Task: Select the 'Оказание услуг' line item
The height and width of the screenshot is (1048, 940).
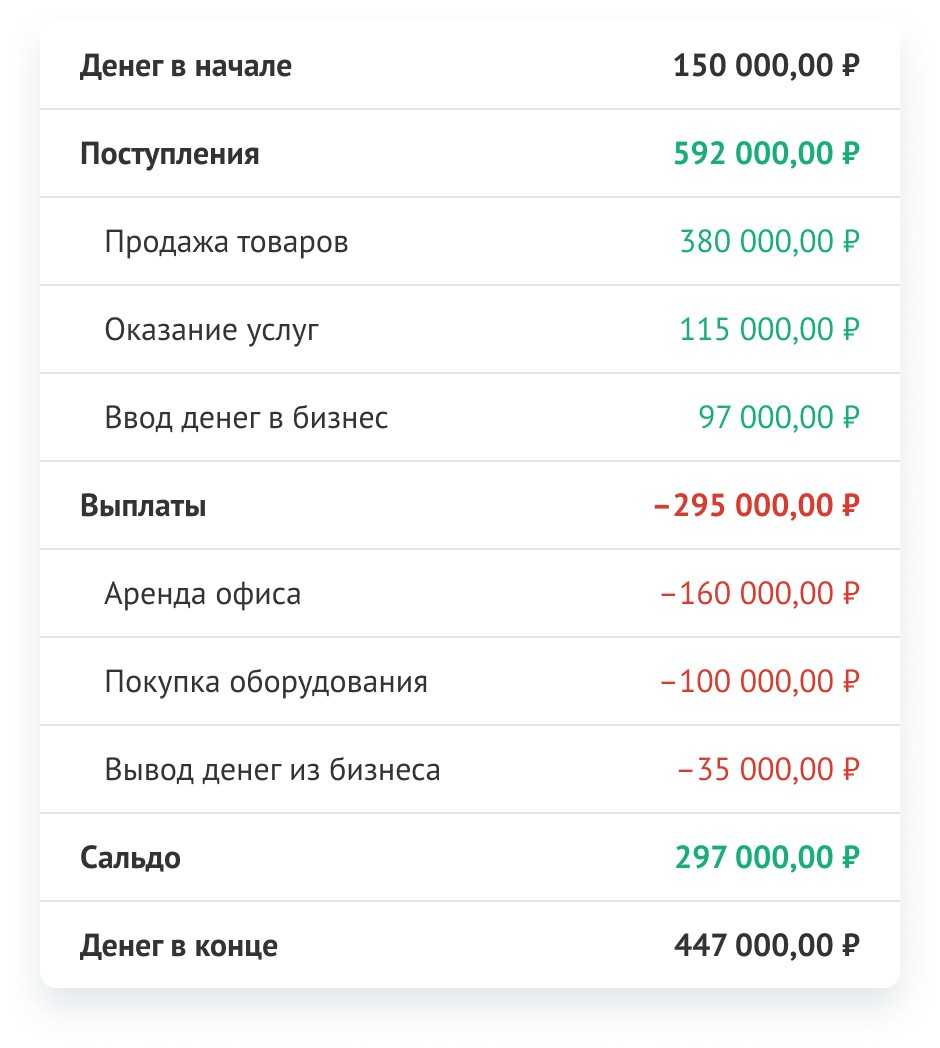Action: click(x=212, y=331)
